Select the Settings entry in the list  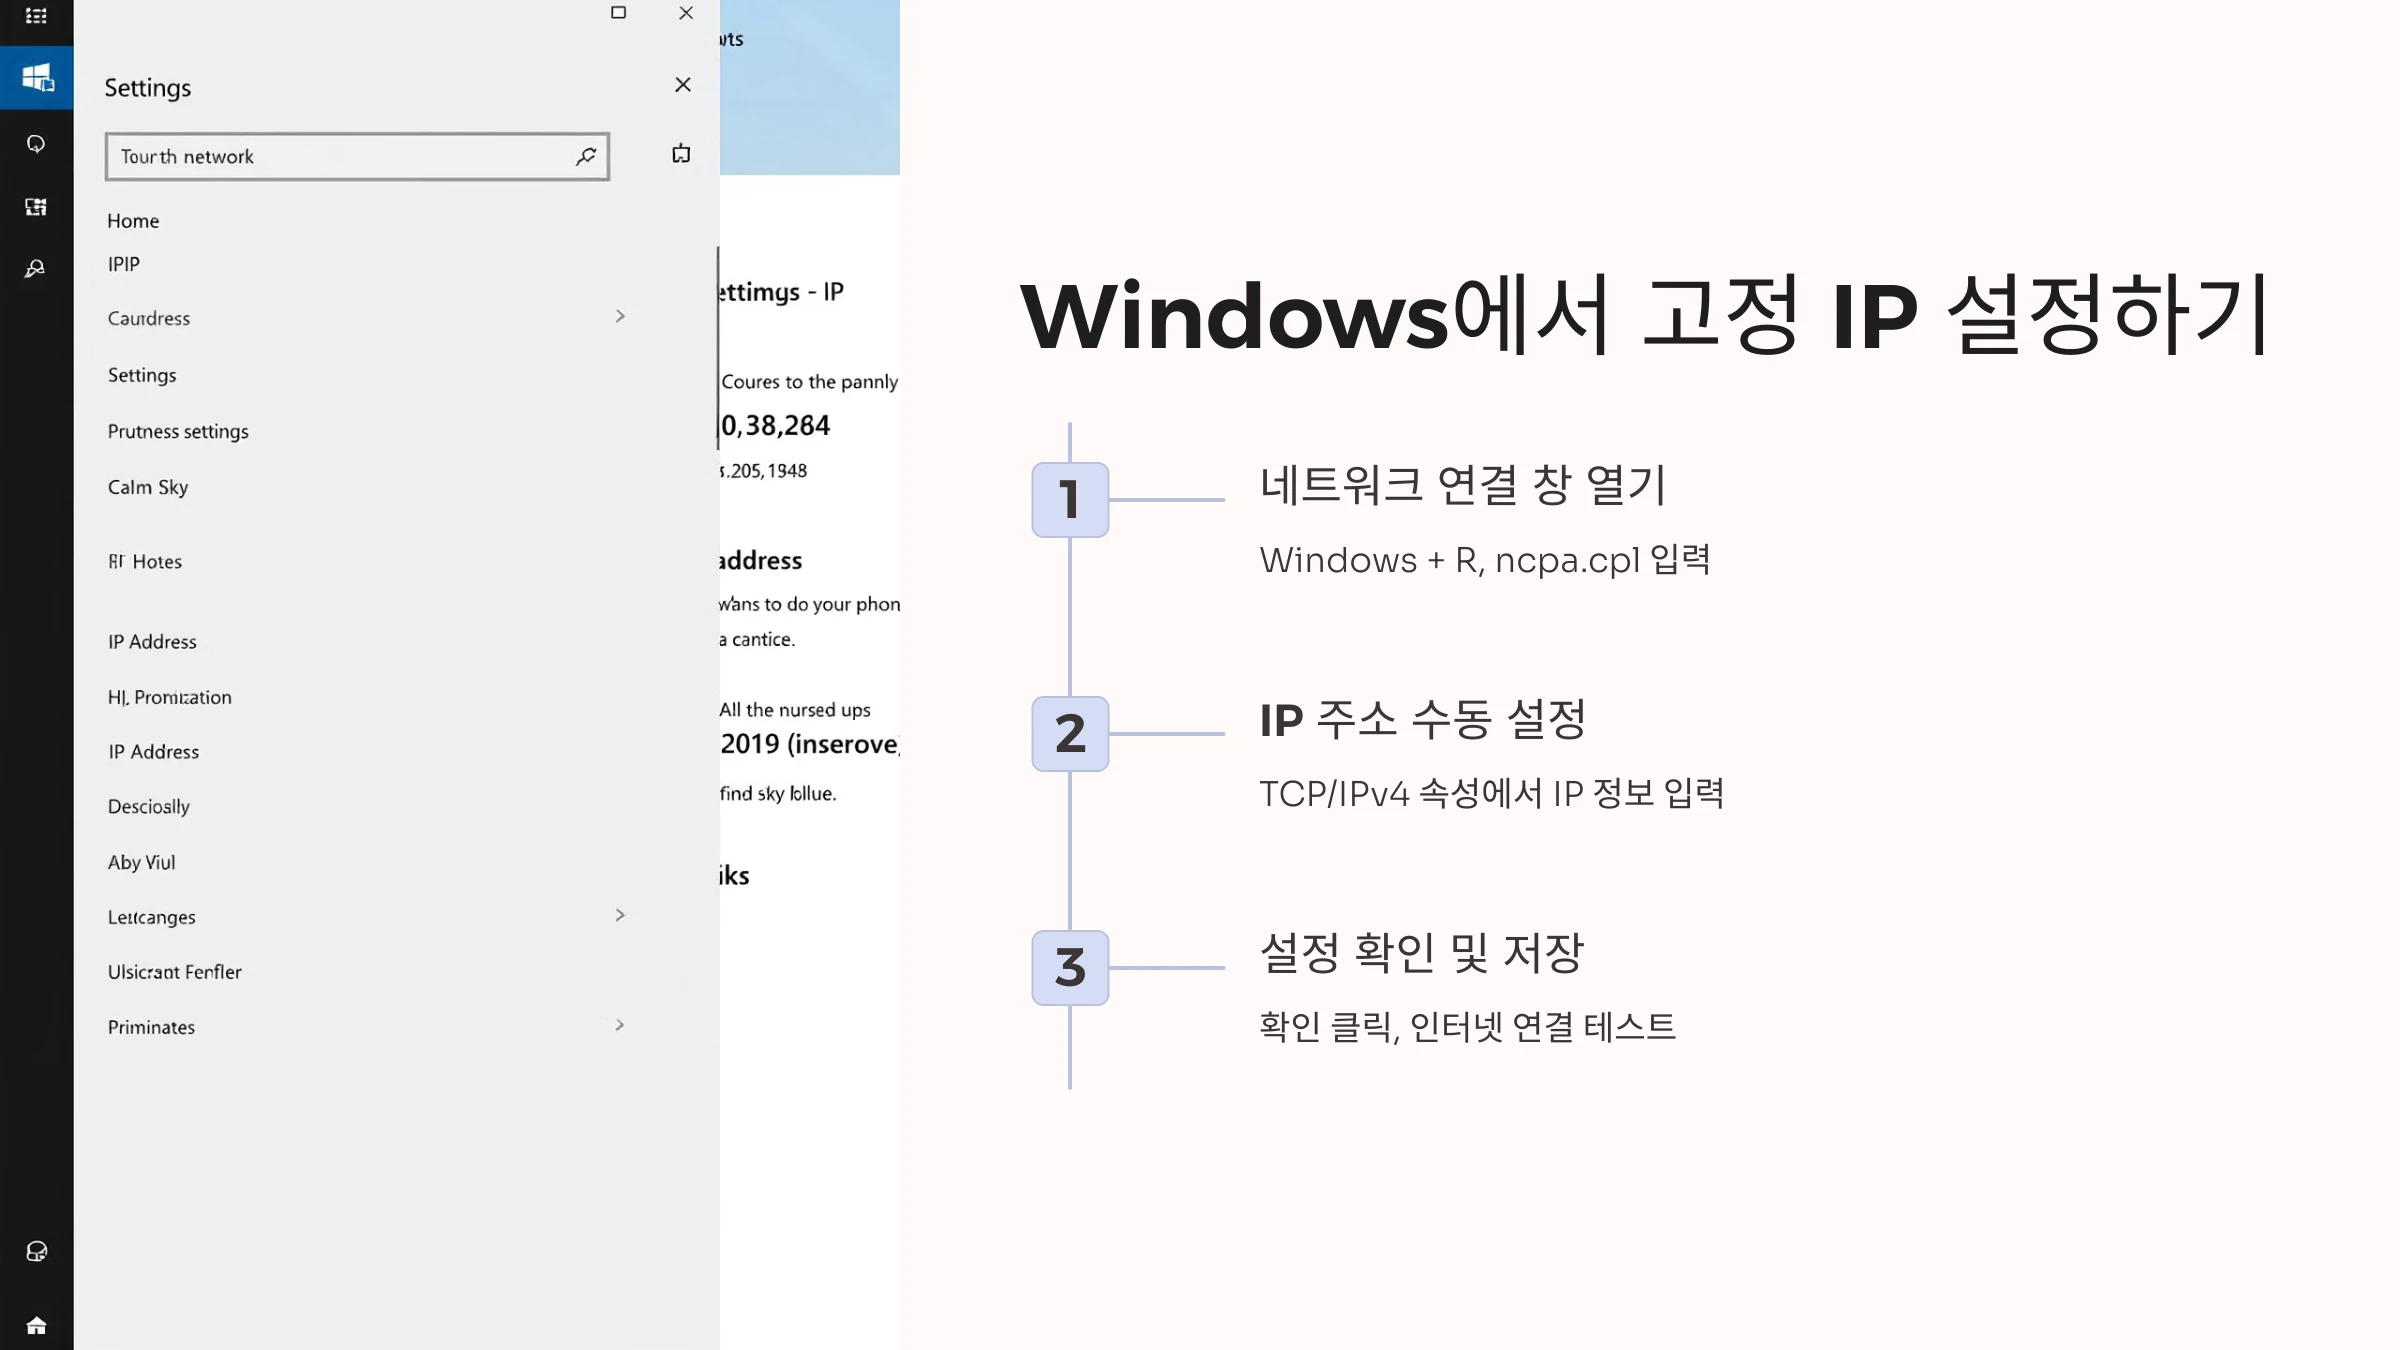[141, 375]
